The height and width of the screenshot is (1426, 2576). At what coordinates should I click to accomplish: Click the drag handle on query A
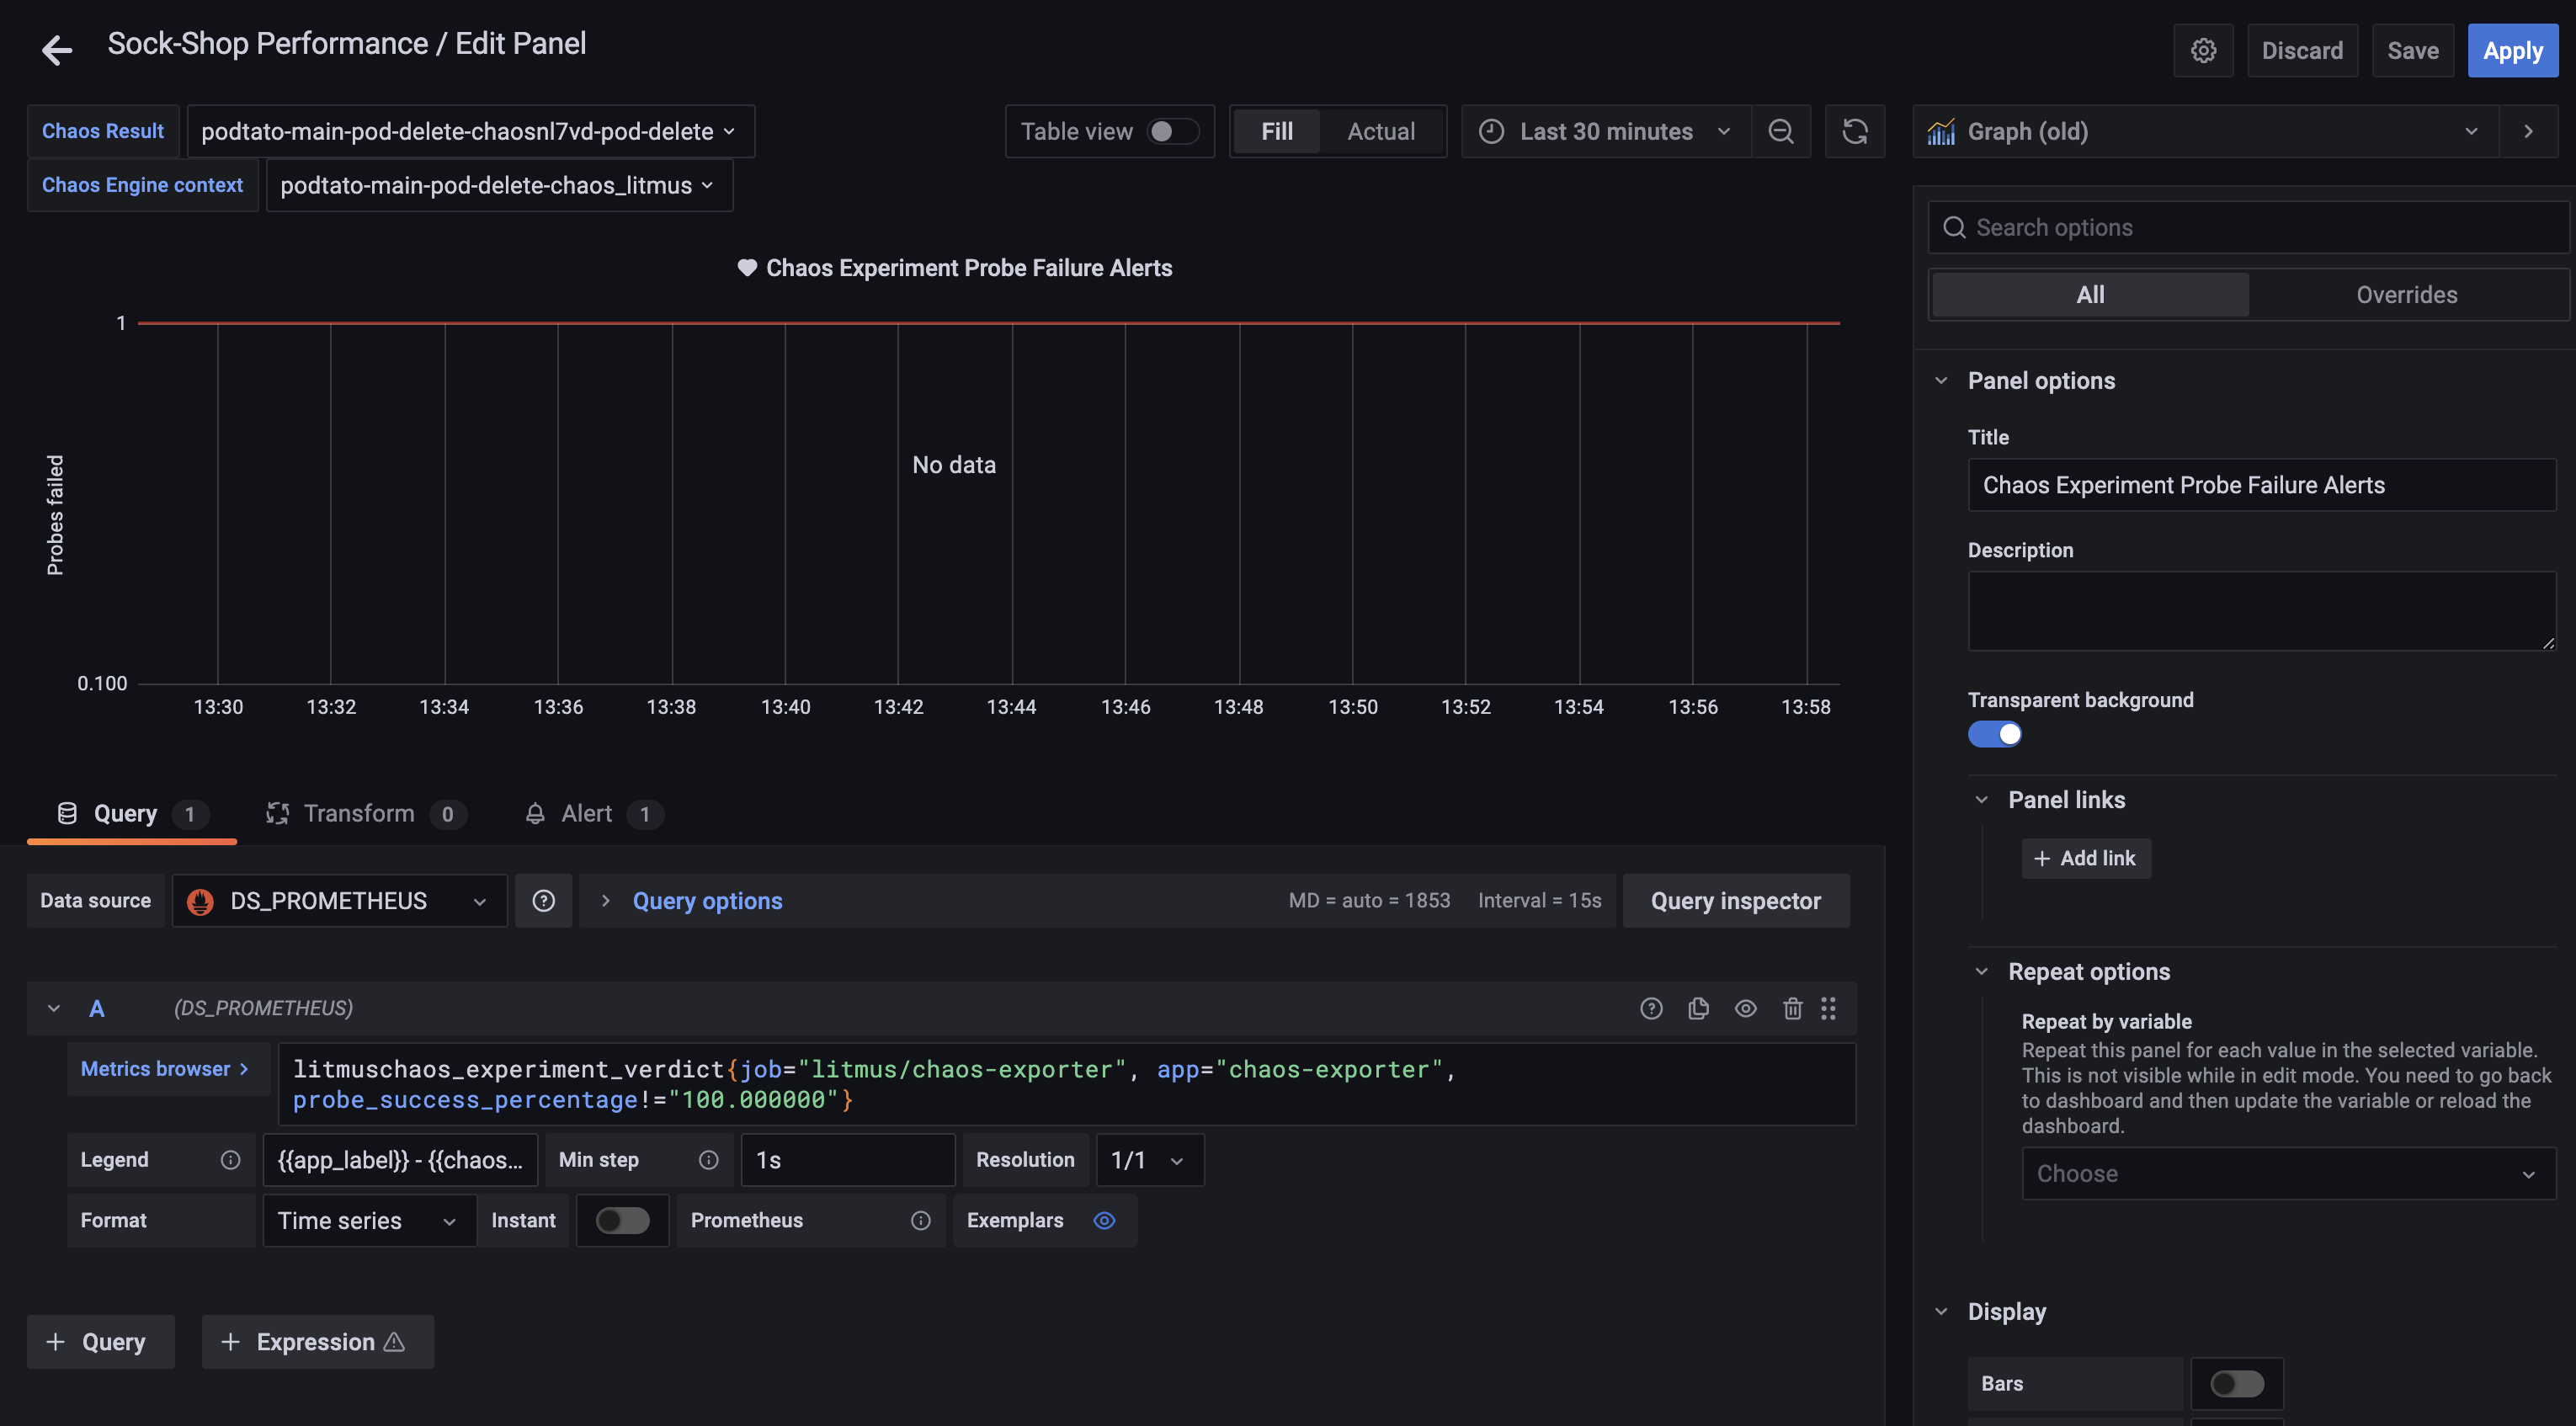(x=1828, y=1008)
